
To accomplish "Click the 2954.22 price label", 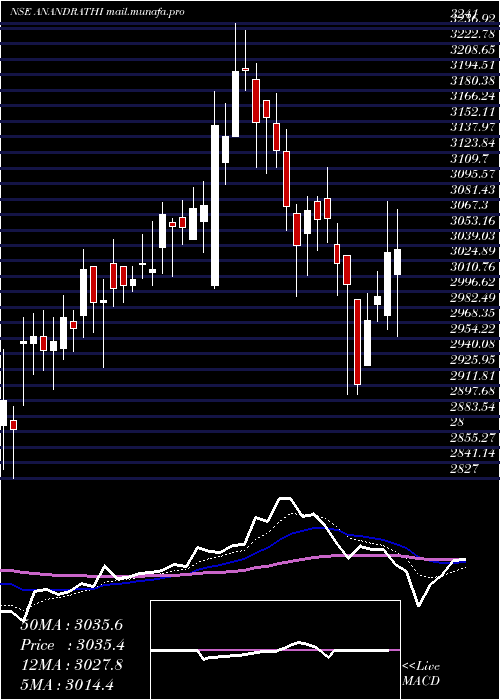I will pos(473,329).
